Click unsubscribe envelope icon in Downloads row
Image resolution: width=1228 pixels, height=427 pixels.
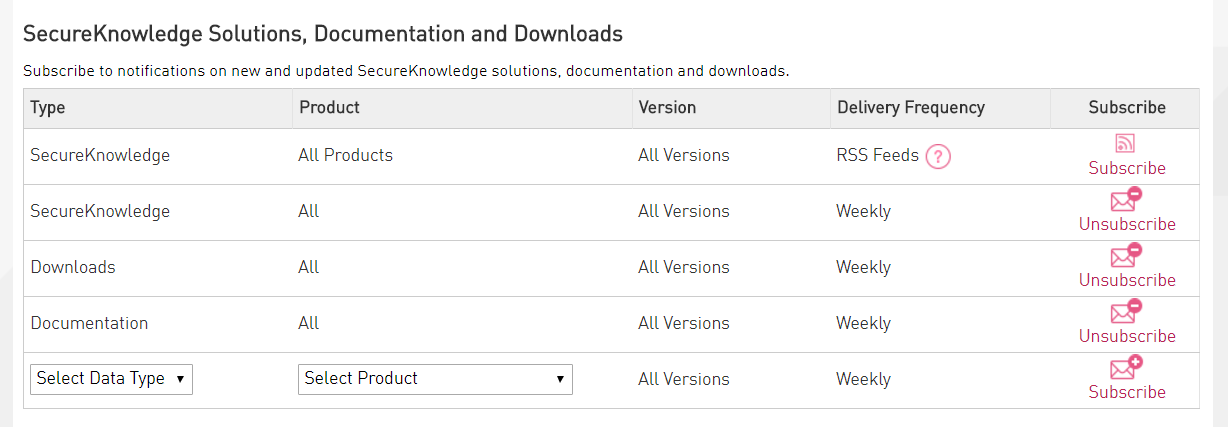[x=1126, y=255]
